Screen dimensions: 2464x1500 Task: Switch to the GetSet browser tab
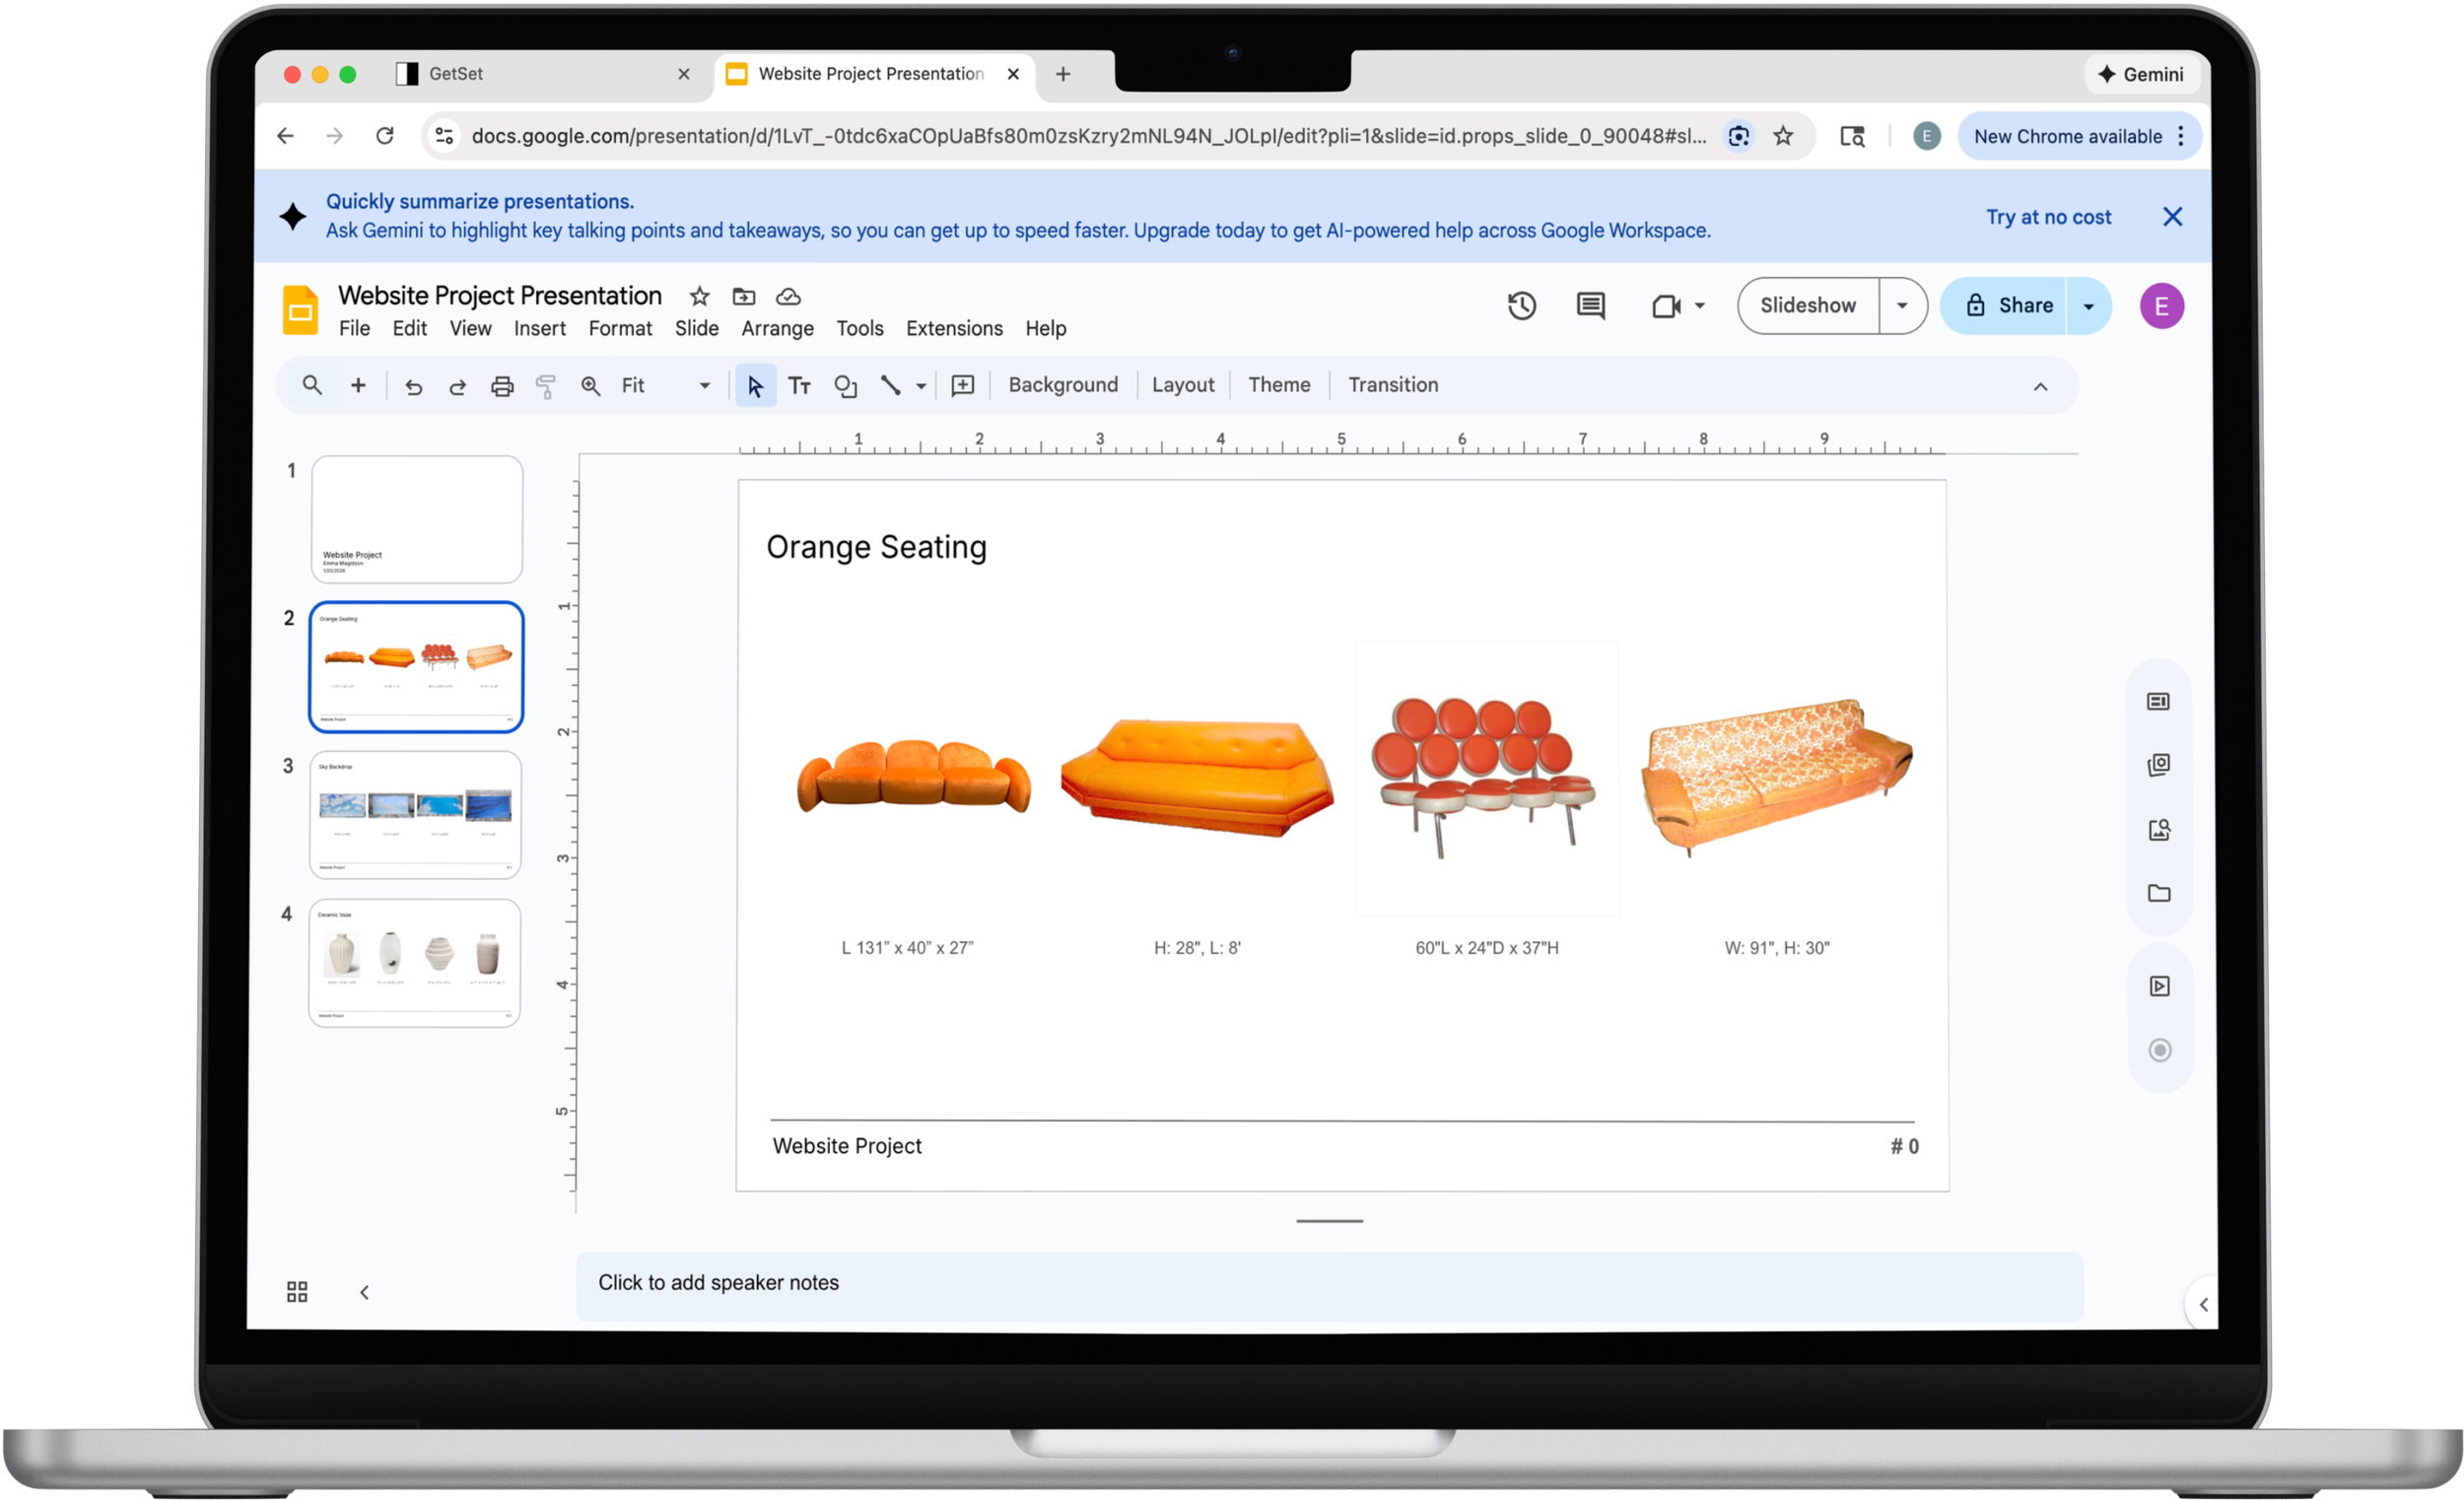click(x=456, y=73)
